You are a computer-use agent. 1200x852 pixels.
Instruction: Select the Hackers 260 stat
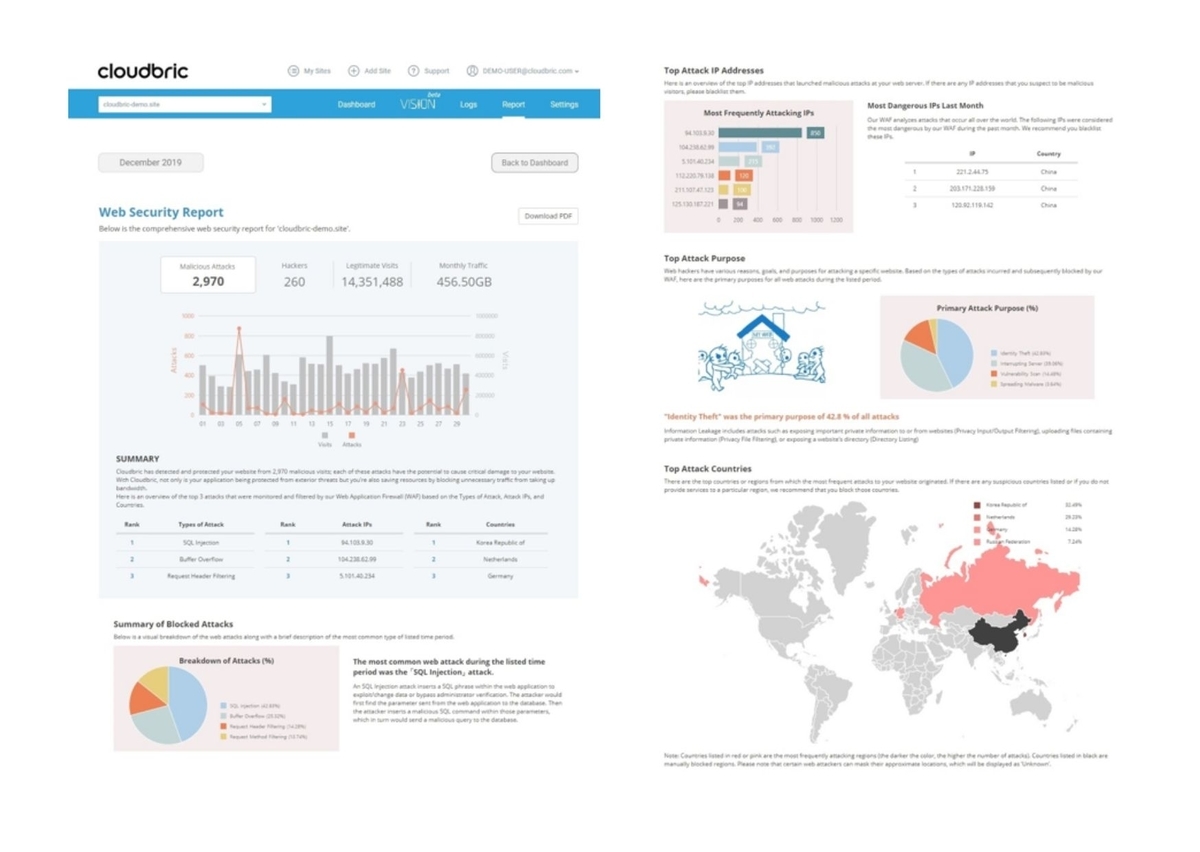coord(294,275)
